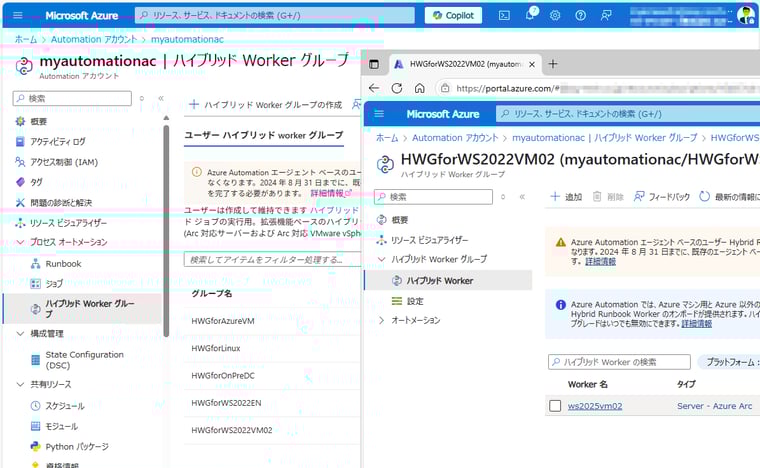Click the ホーム breadcrumb in the back window
Image resolution: width=760 pixels, height=468 pixels.
pos(26,39)
